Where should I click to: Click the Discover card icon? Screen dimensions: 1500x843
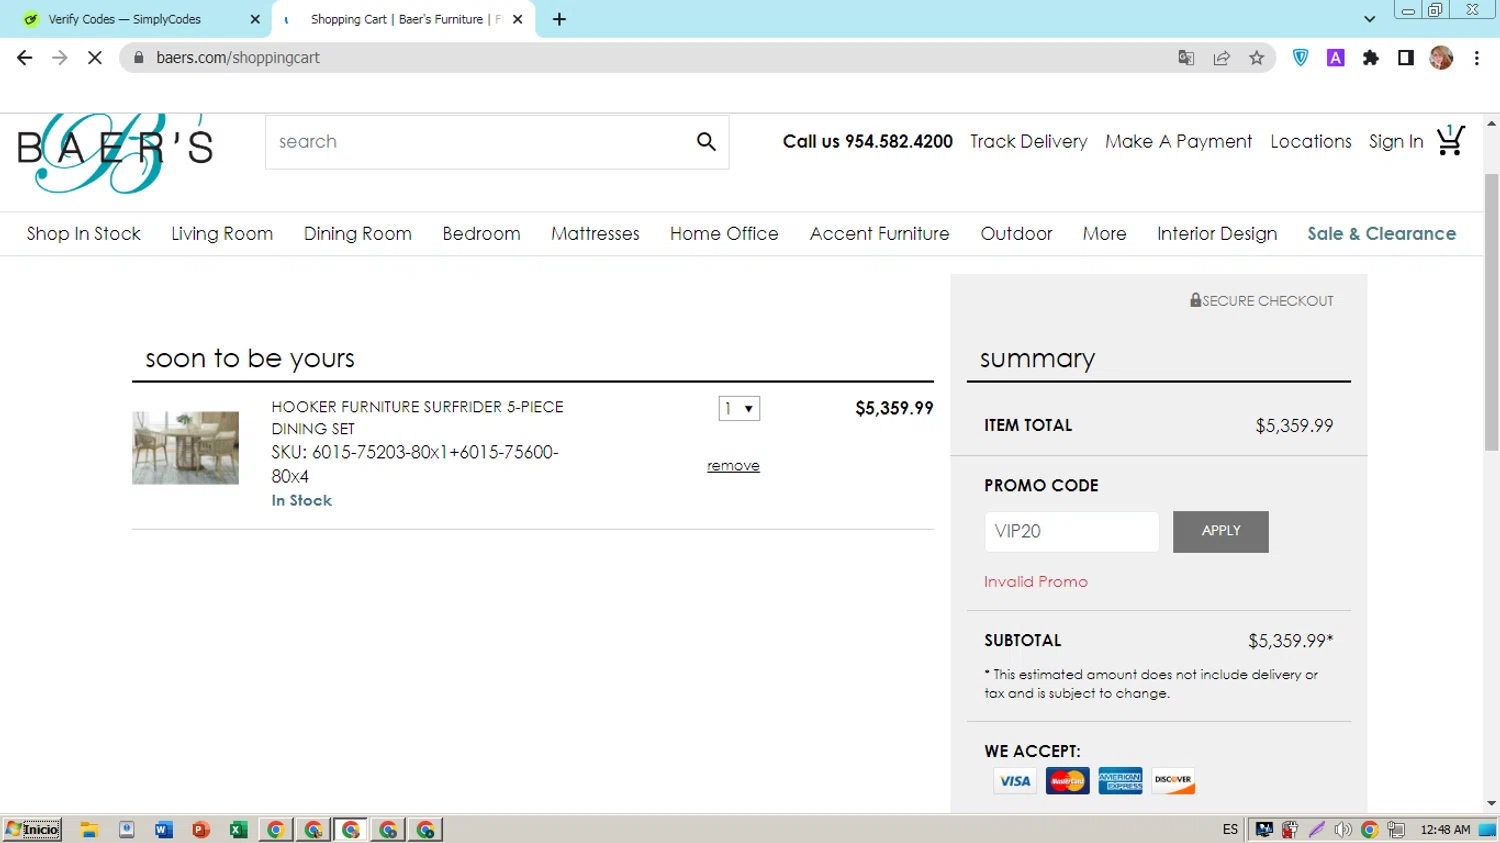(1173, 781)
